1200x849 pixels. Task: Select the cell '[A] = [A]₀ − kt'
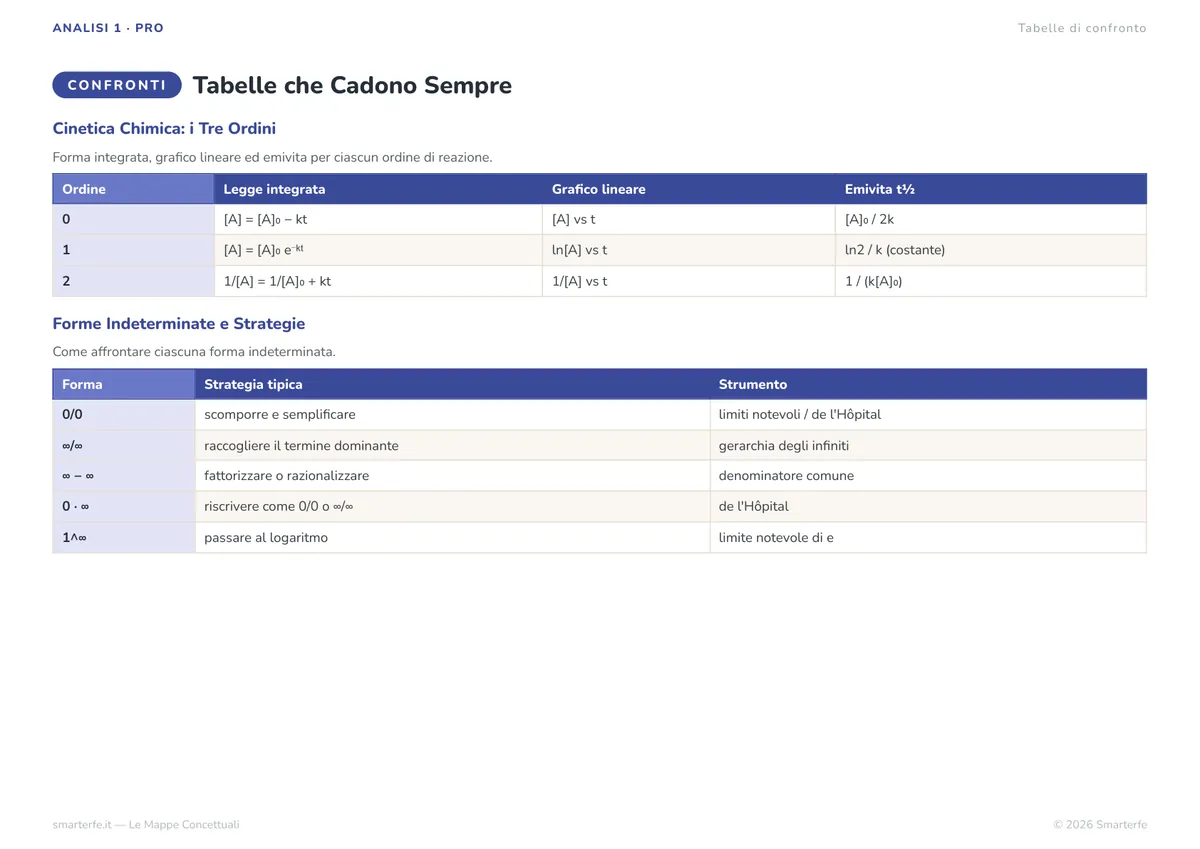(x=378, y=219)
